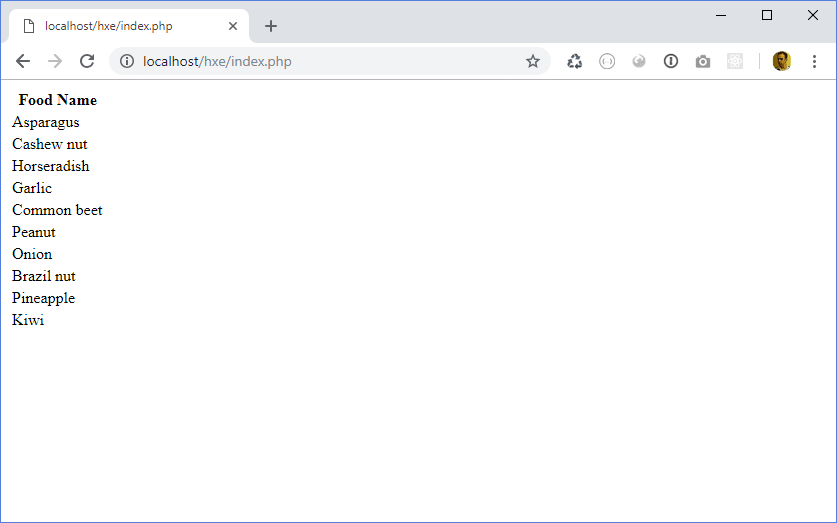Open the grey braces extension icon
Image resolution: width=837 pixels, height=523 pixels.
coord(607,61)
